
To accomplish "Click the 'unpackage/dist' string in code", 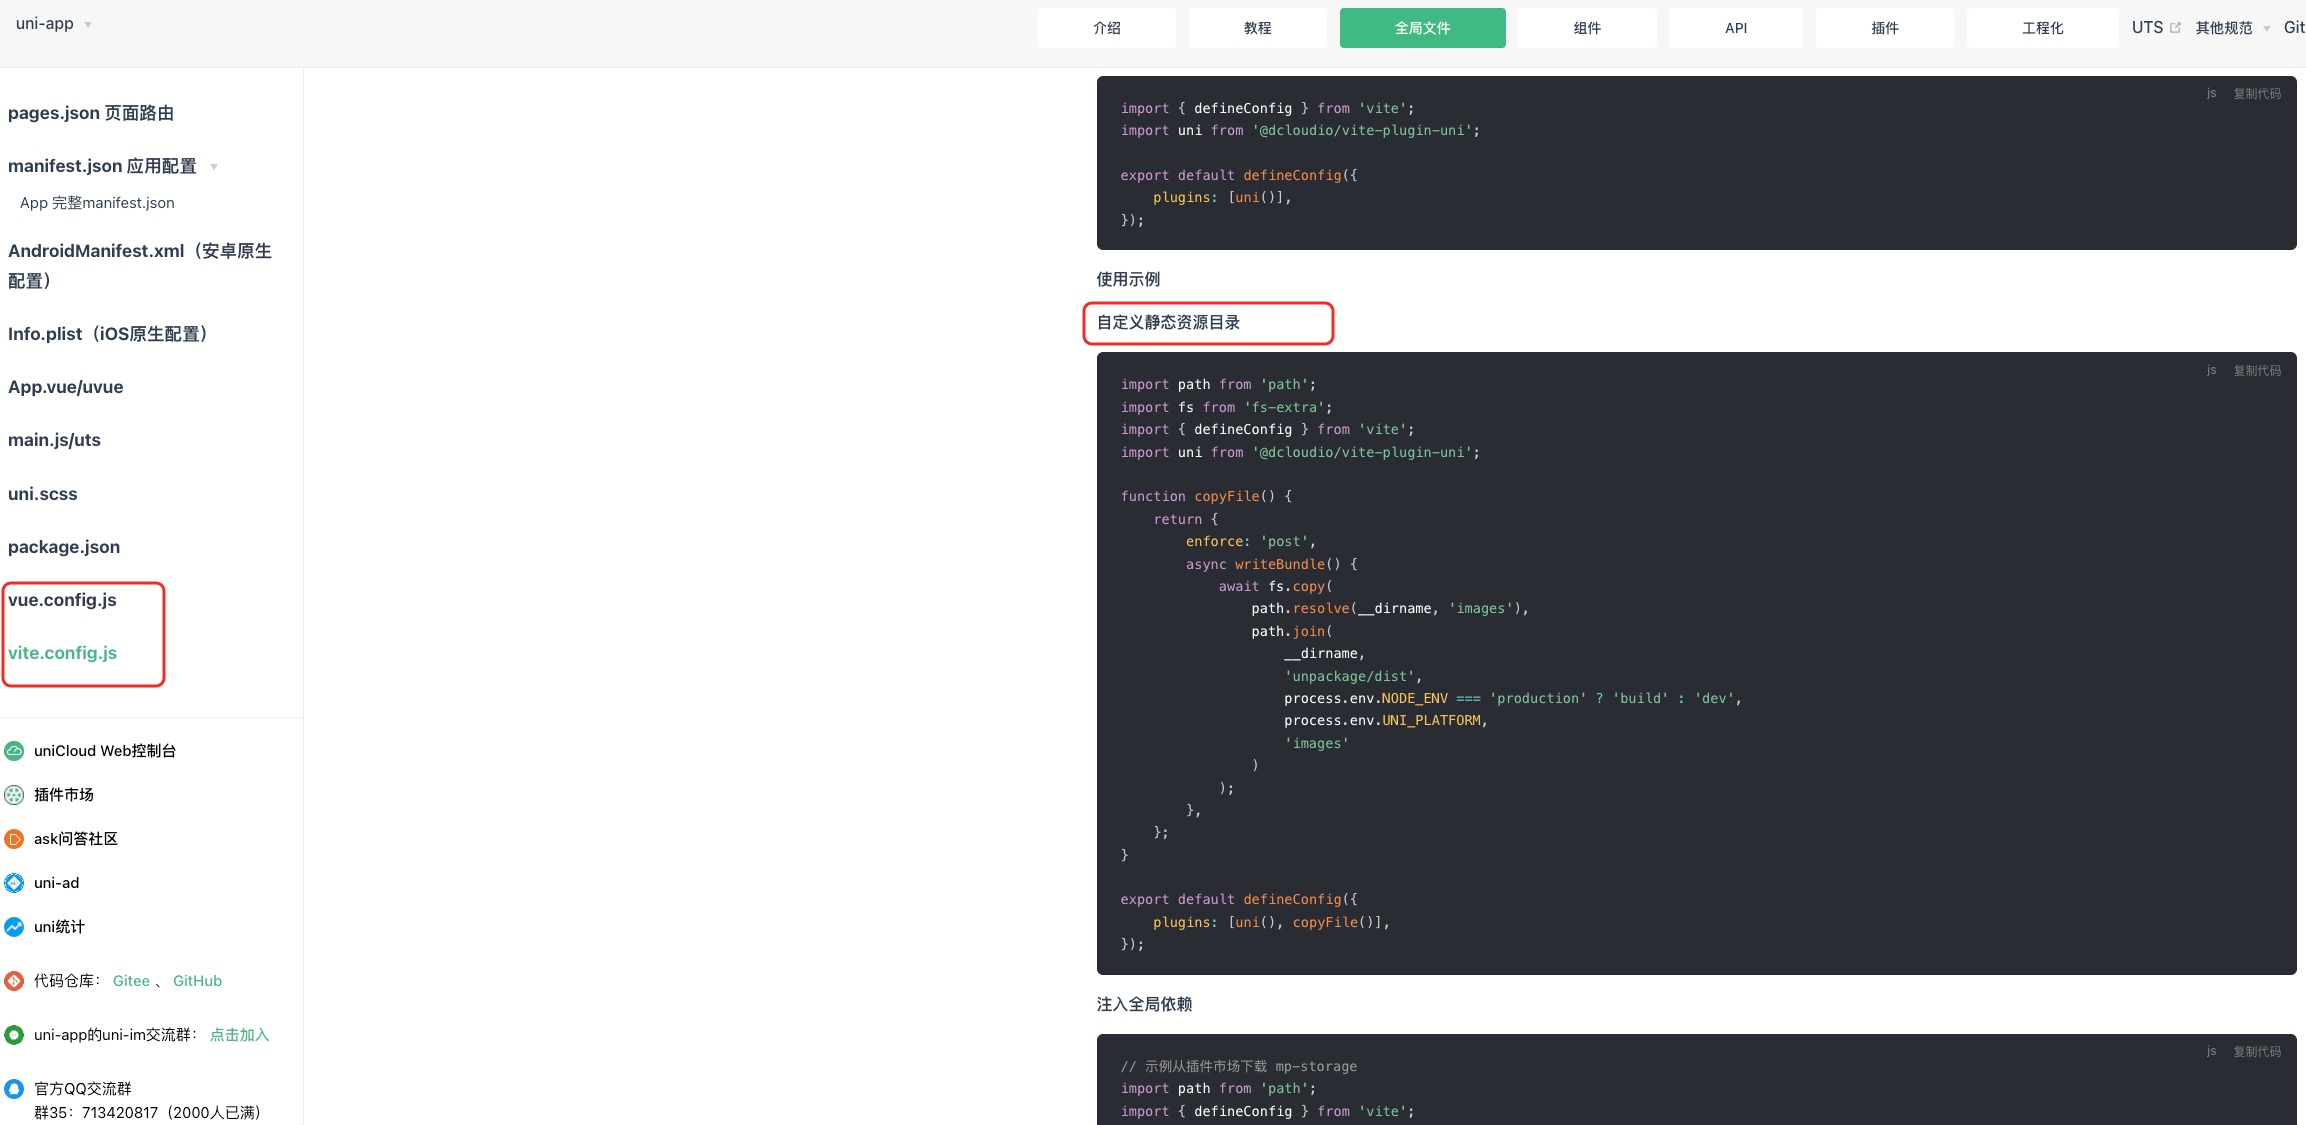I will pos(1349,677).
